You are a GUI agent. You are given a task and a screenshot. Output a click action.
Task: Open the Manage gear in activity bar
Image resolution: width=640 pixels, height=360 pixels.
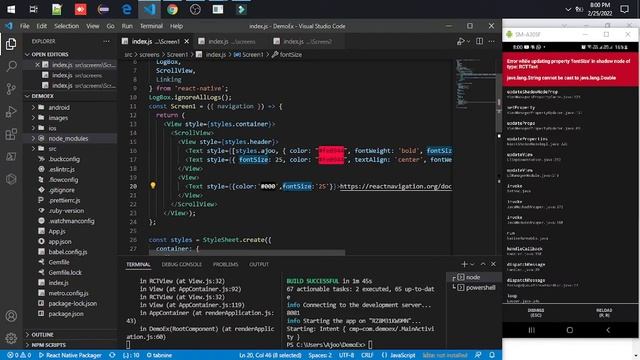(x=11, y=338)
